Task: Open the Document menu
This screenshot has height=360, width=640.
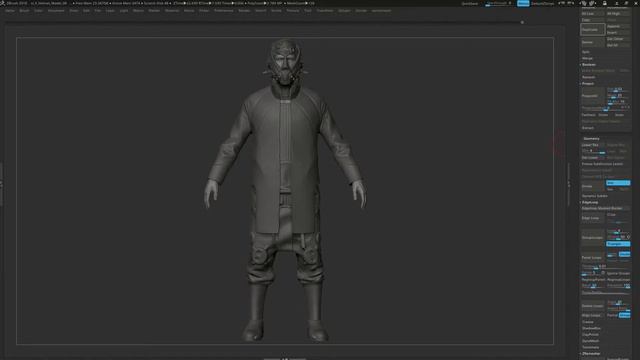Action: pos(56,11)
